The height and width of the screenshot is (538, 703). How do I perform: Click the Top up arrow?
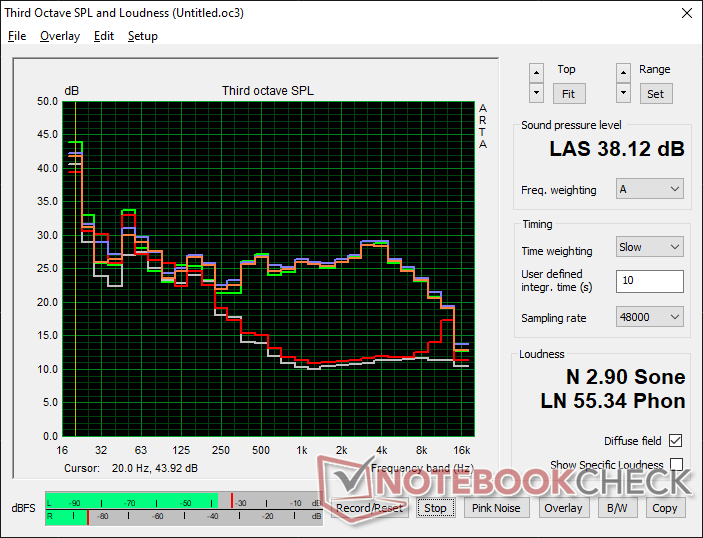point(536,73)
